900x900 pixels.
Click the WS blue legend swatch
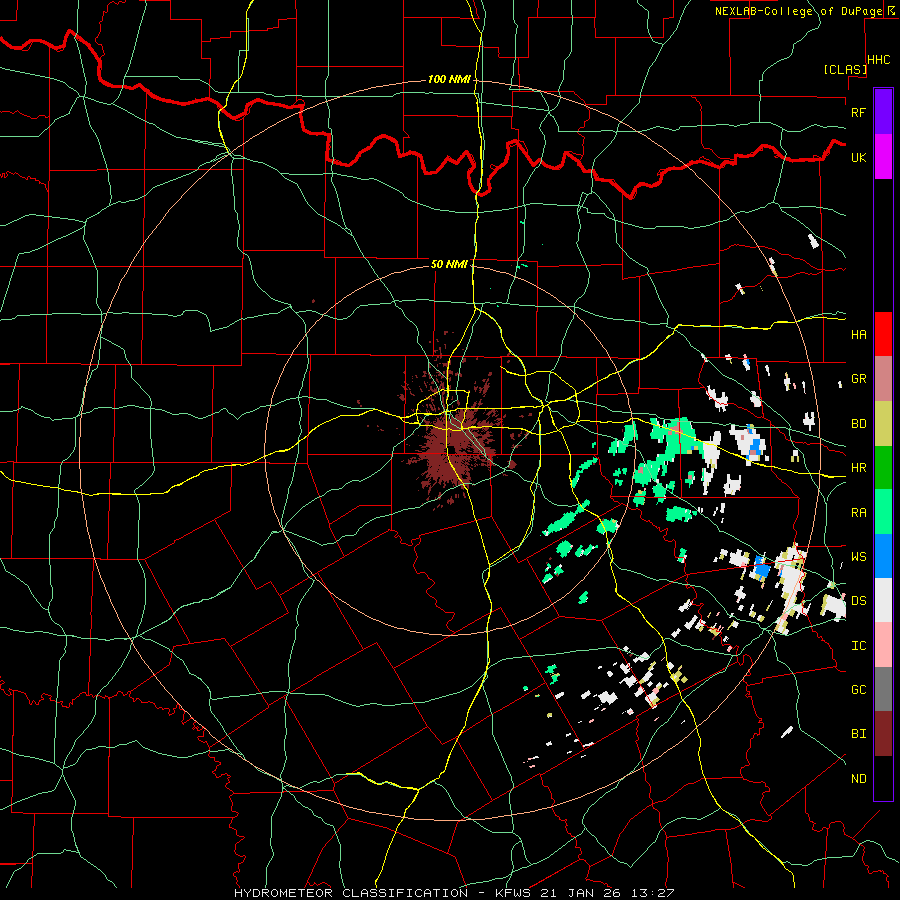click(x=883, y=556)
